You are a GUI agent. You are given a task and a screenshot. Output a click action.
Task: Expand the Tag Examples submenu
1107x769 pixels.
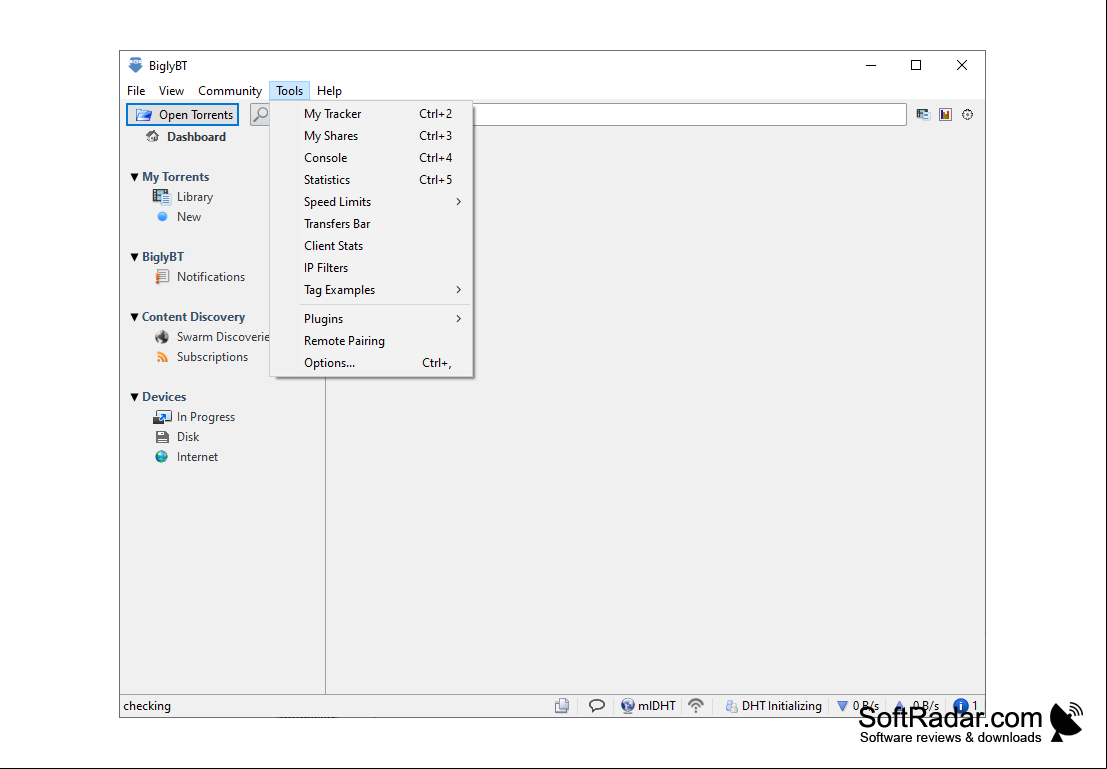(371, 290)
